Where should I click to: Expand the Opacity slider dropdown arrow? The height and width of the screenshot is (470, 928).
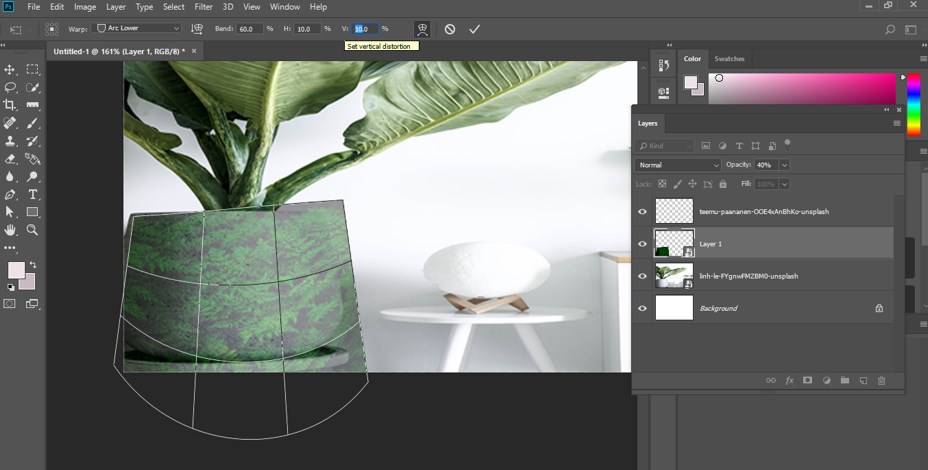coord(784,164)
